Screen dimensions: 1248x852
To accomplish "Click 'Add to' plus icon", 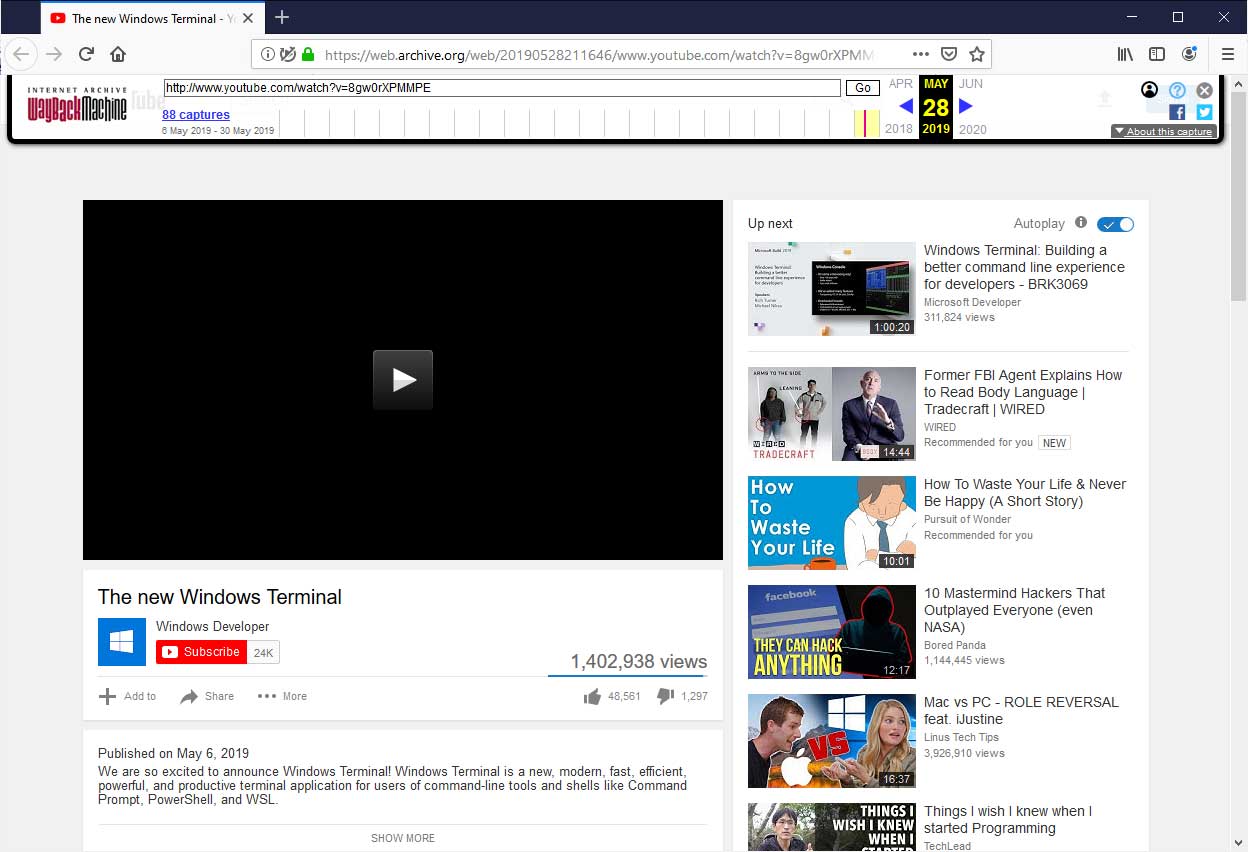I will [x=108, y=696].
